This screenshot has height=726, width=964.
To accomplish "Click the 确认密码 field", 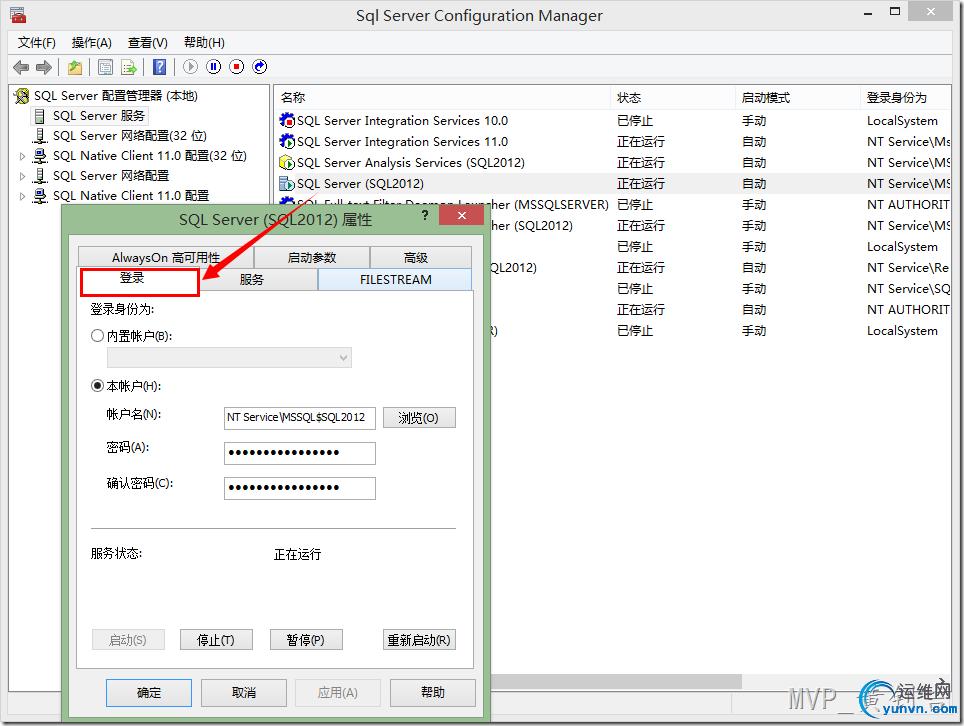I will click(300, 488).
